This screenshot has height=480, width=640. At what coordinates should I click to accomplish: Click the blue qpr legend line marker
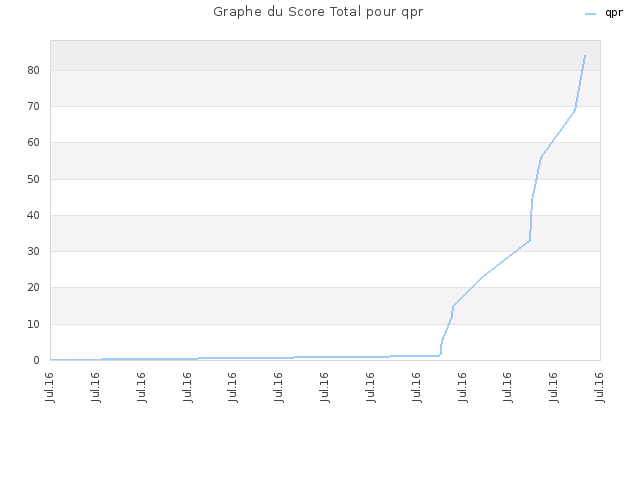[590, 14]
